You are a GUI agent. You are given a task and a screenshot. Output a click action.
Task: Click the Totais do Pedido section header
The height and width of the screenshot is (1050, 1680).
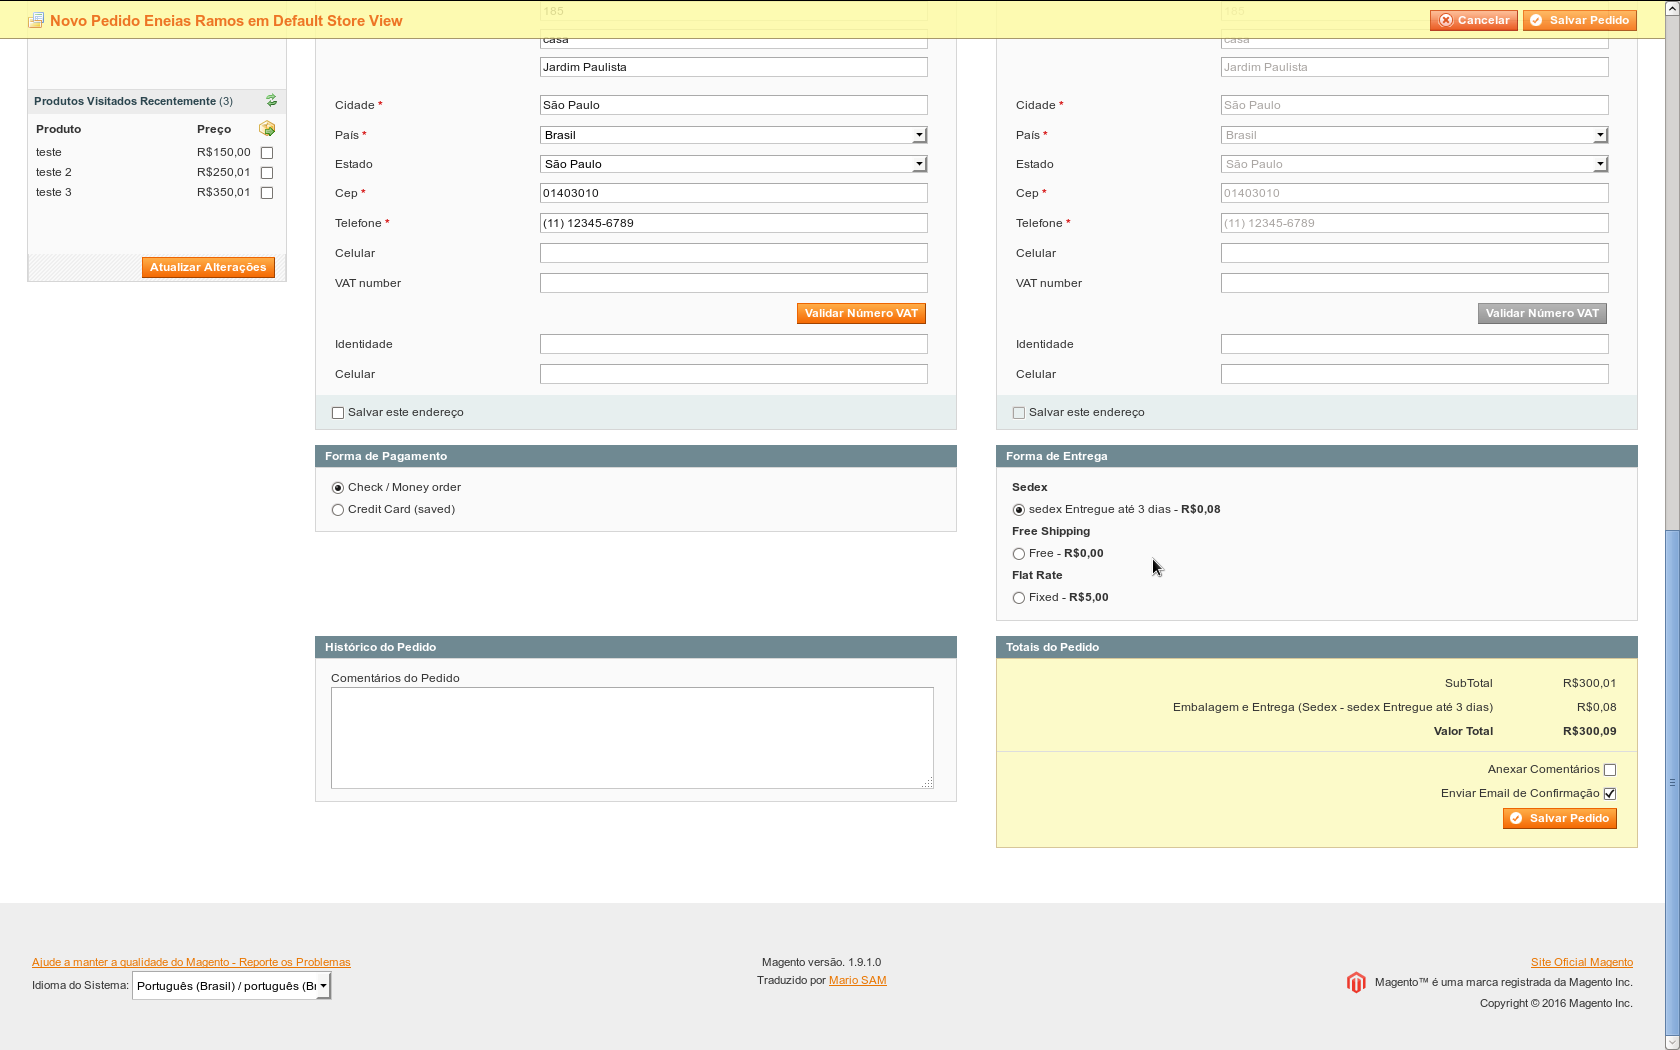[x=1317, y=647]
